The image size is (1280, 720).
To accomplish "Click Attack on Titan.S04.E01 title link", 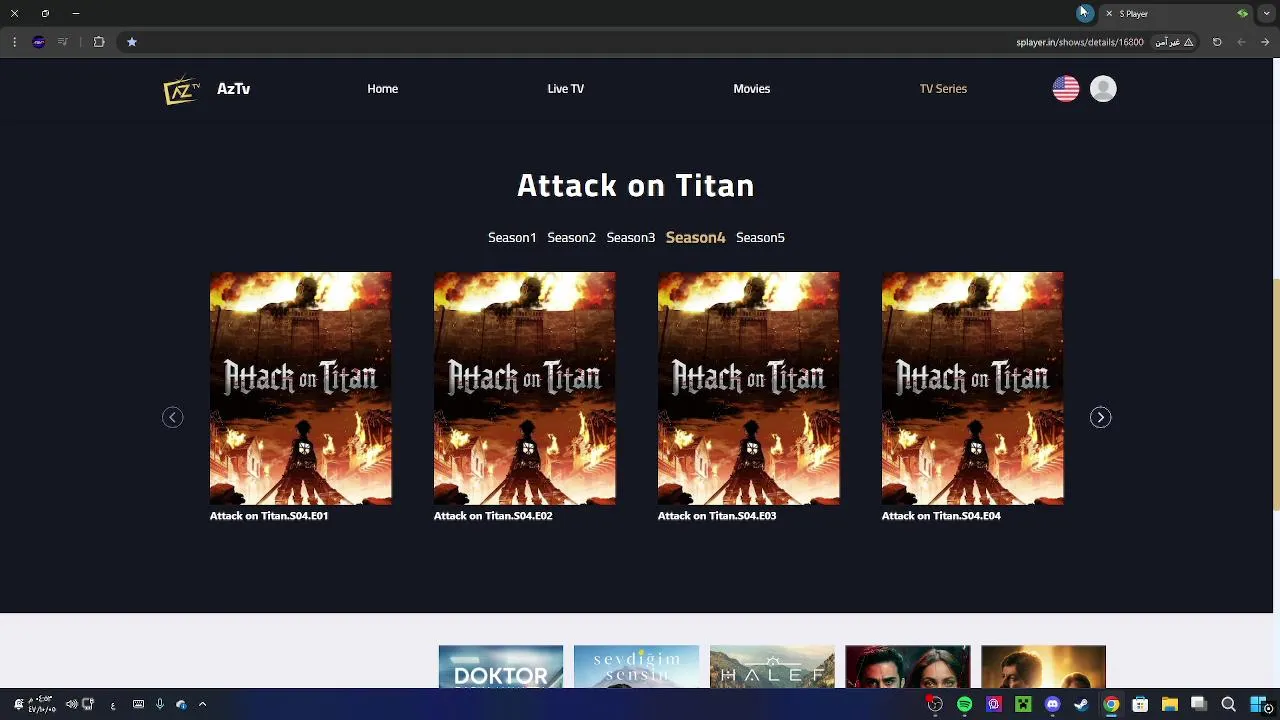I will 269,516.
